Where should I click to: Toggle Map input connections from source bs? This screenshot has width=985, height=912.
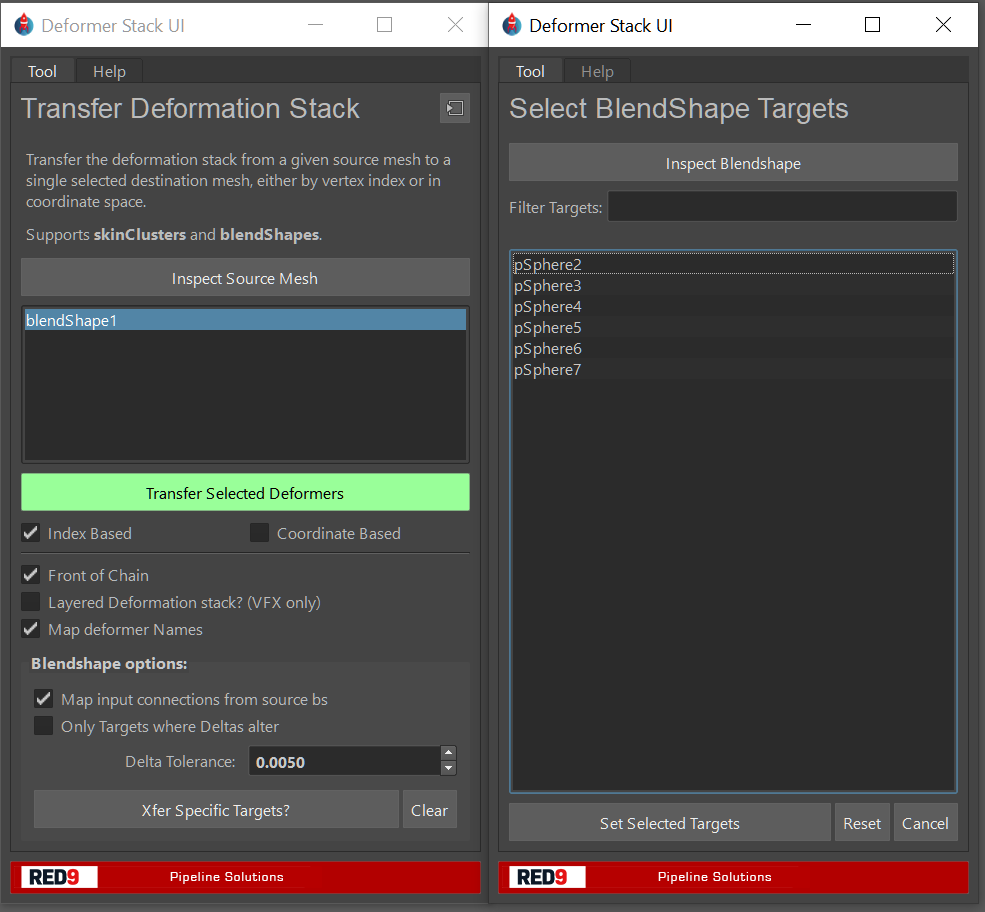point(43,699)
